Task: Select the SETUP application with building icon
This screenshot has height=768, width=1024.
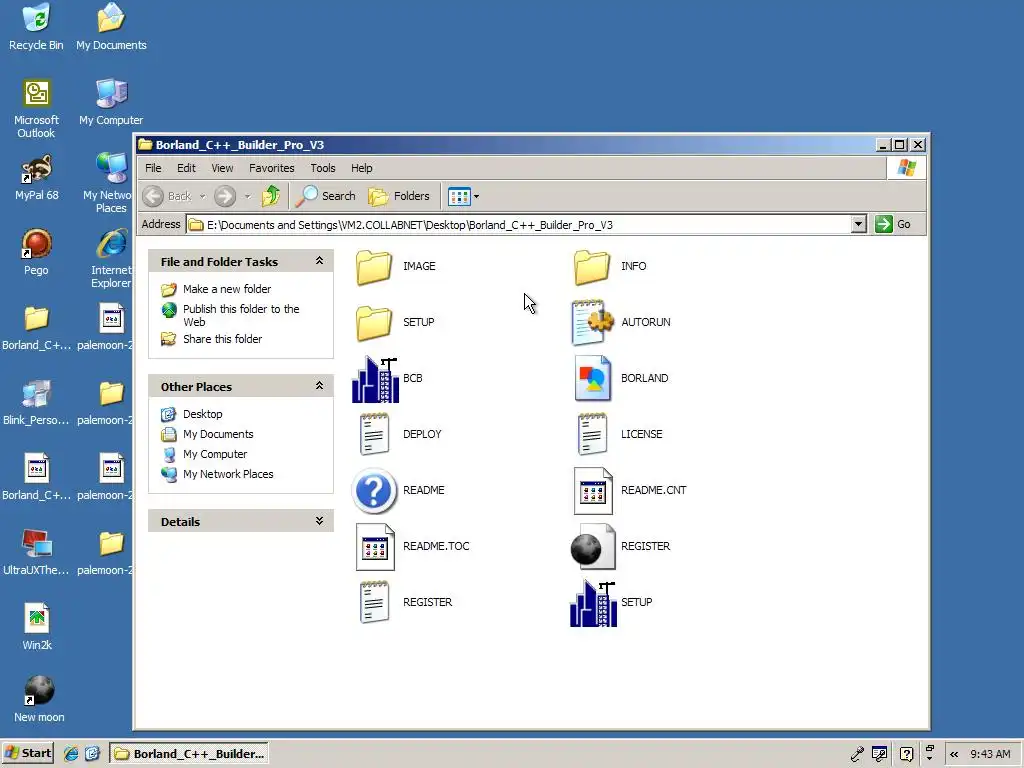Action: tap(593, 603)
